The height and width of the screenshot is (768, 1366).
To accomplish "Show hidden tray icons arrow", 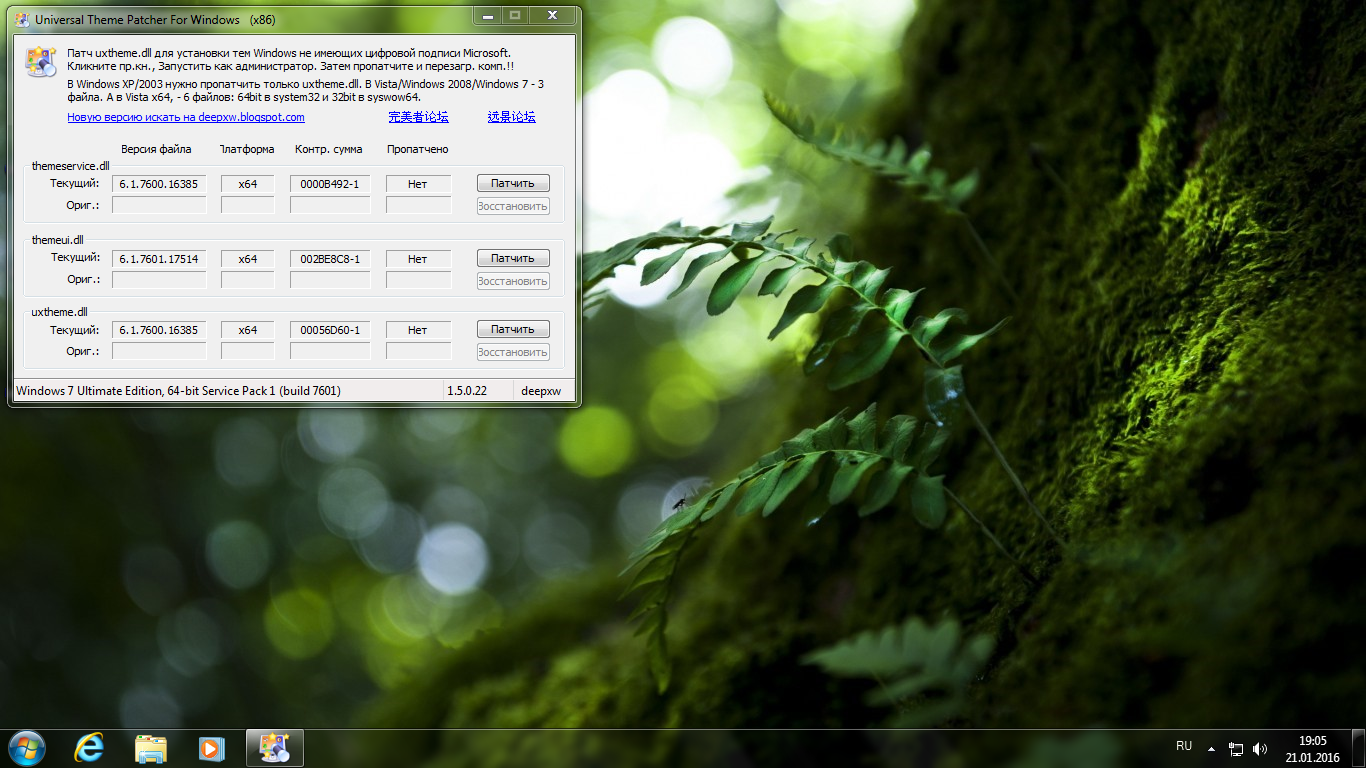I will [x=1211, y=748].
